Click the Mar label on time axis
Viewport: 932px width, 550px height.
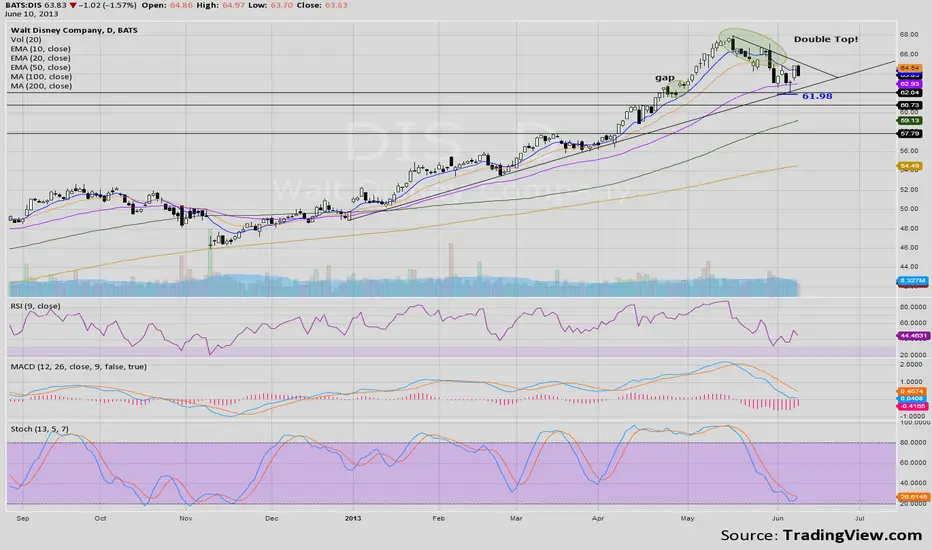516,518
